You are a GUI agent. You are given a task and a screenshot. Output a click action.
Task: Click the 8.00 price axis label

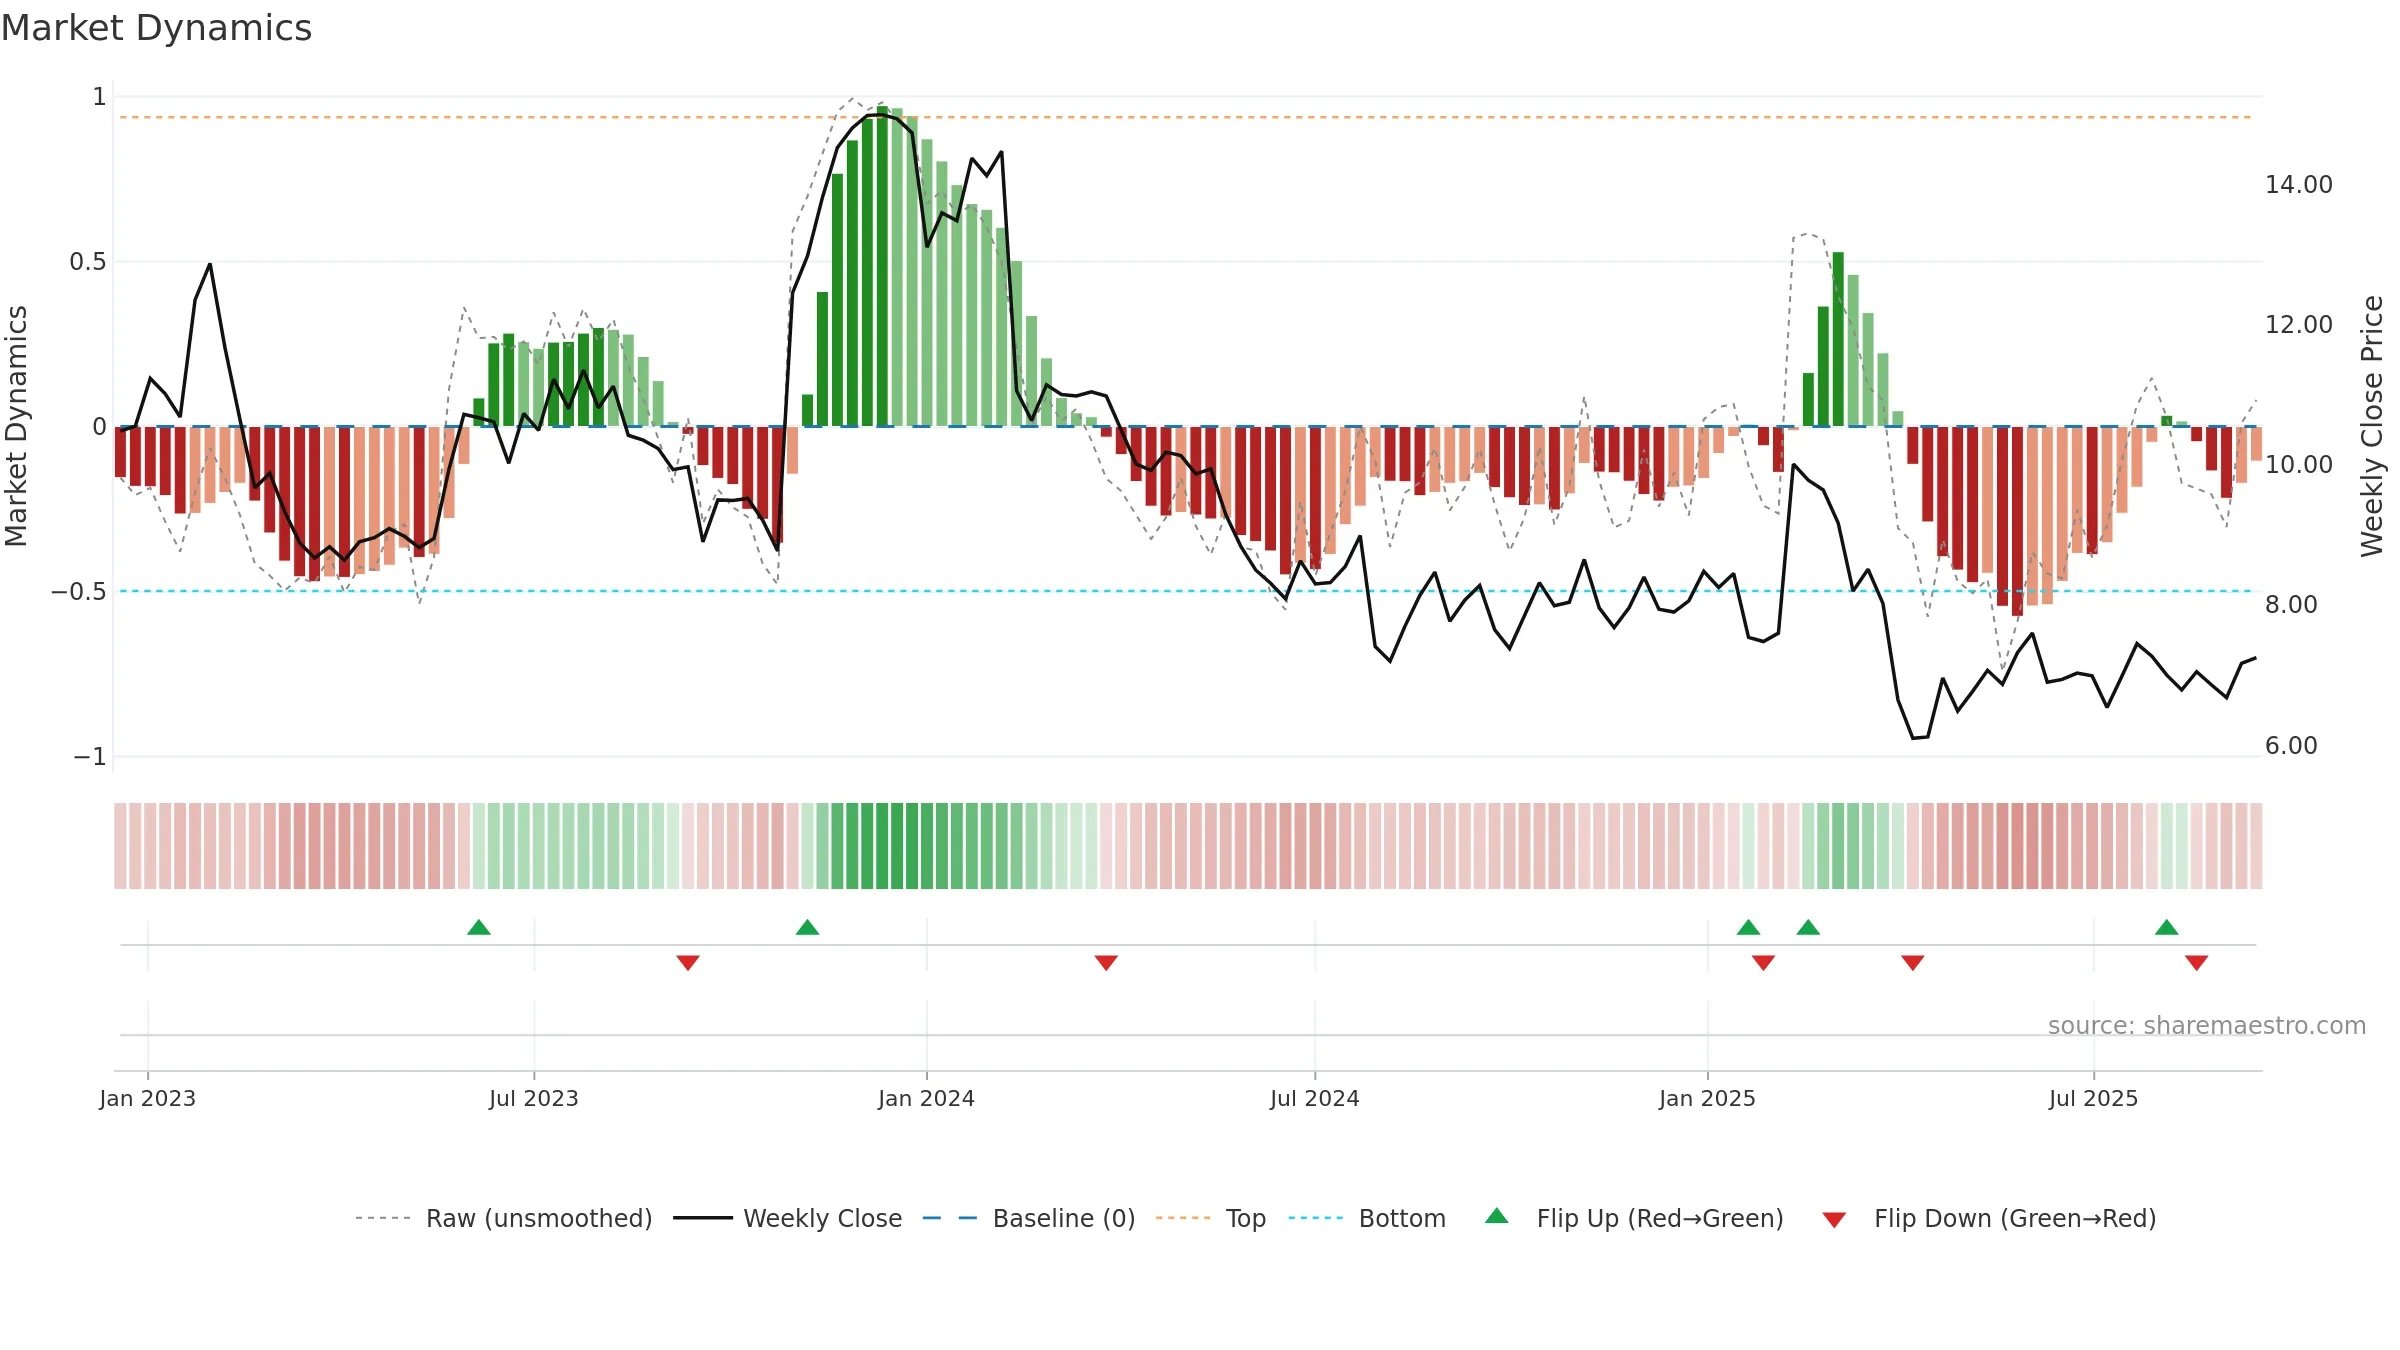coord(2291,605)
